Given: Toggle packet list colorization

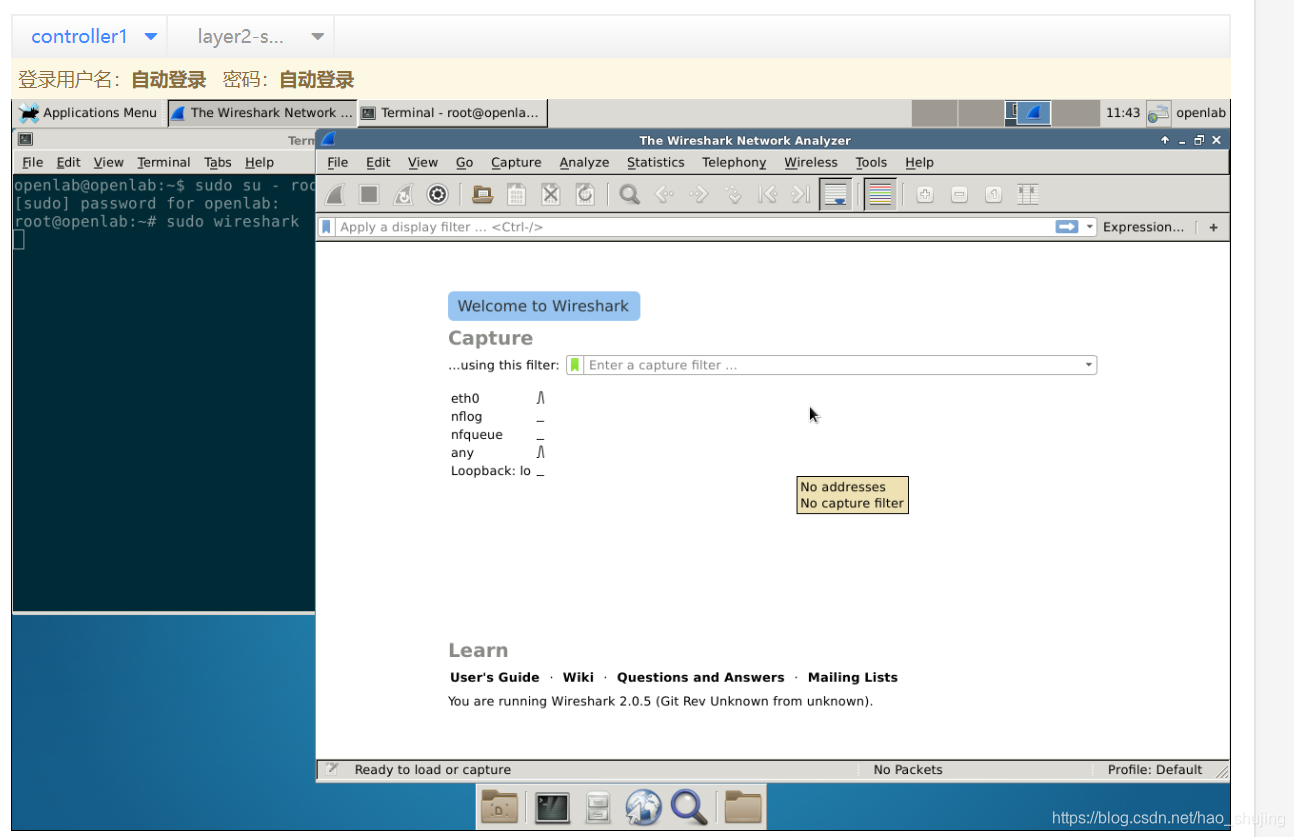Looking at the screenshot, I should [x=880, y=194].
